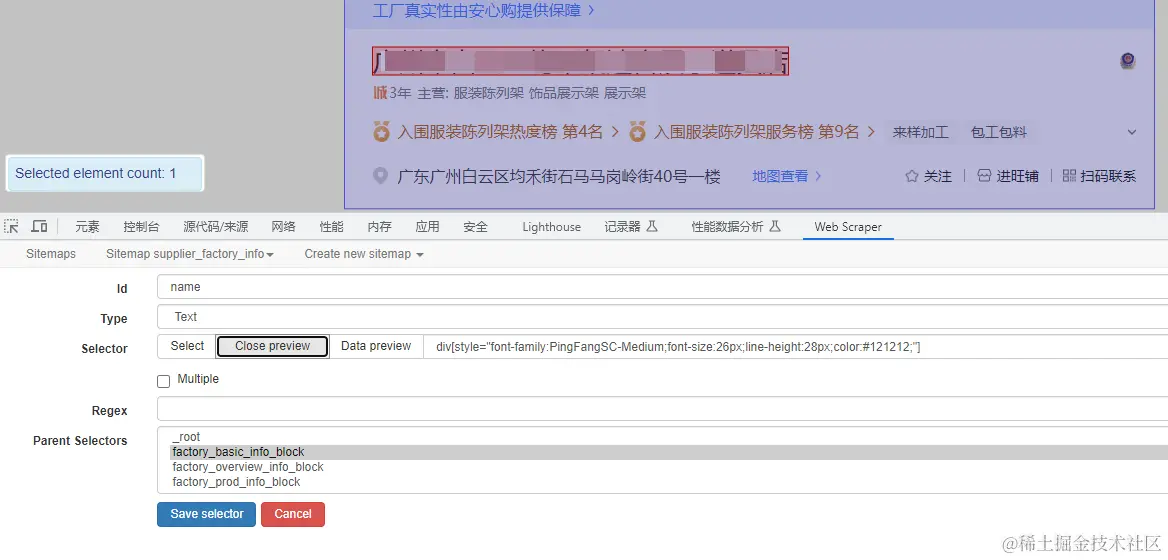Open the 网络 tab

[283, 227]
